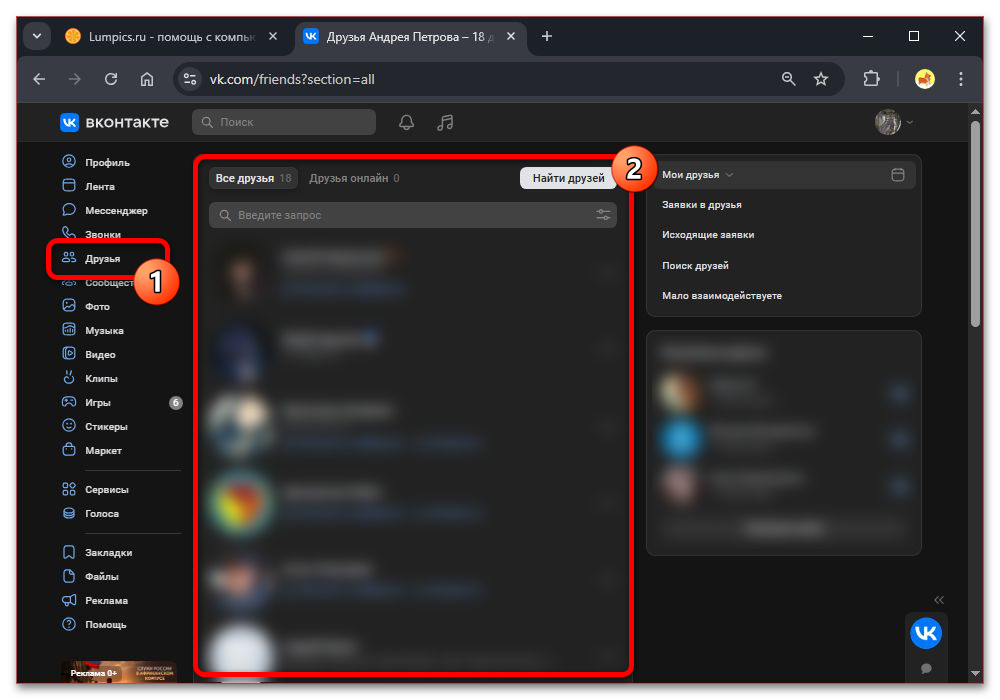Open the chat bubble icon at bottom right
Viewport: 1000px width, 700px height.
pos(926,668)
